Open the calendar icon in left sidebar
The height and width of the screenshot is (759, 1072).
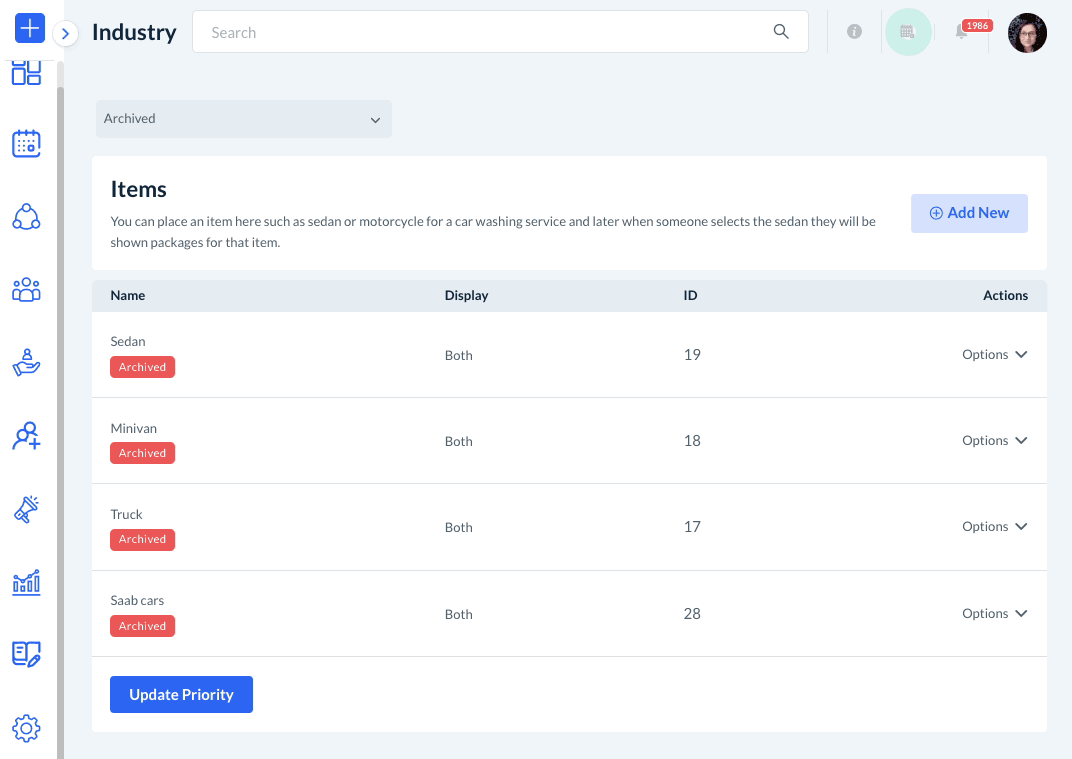(26, 144)
